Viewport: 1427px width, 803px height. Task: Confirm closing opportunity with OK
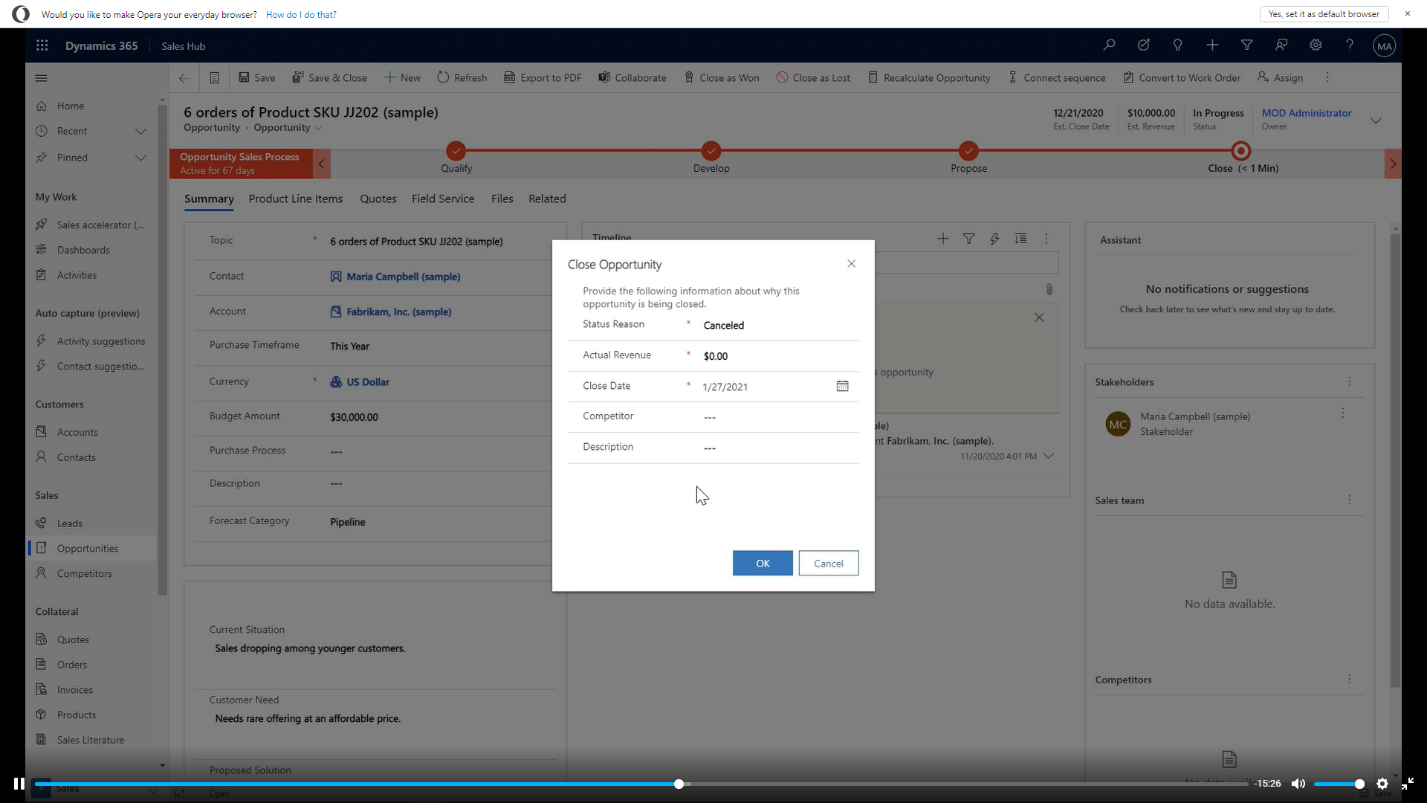[x=762, y=563]
